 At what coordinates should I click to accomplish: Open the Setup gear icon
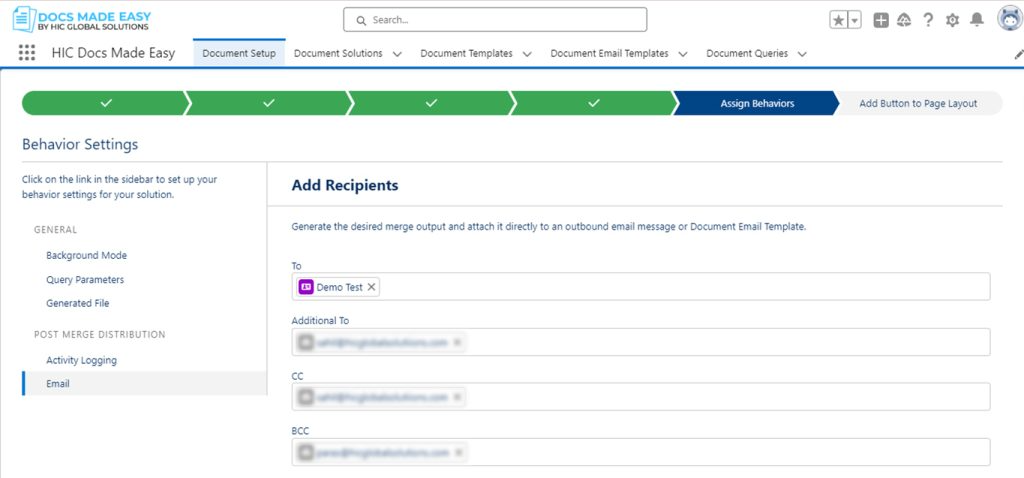(952, 20)
